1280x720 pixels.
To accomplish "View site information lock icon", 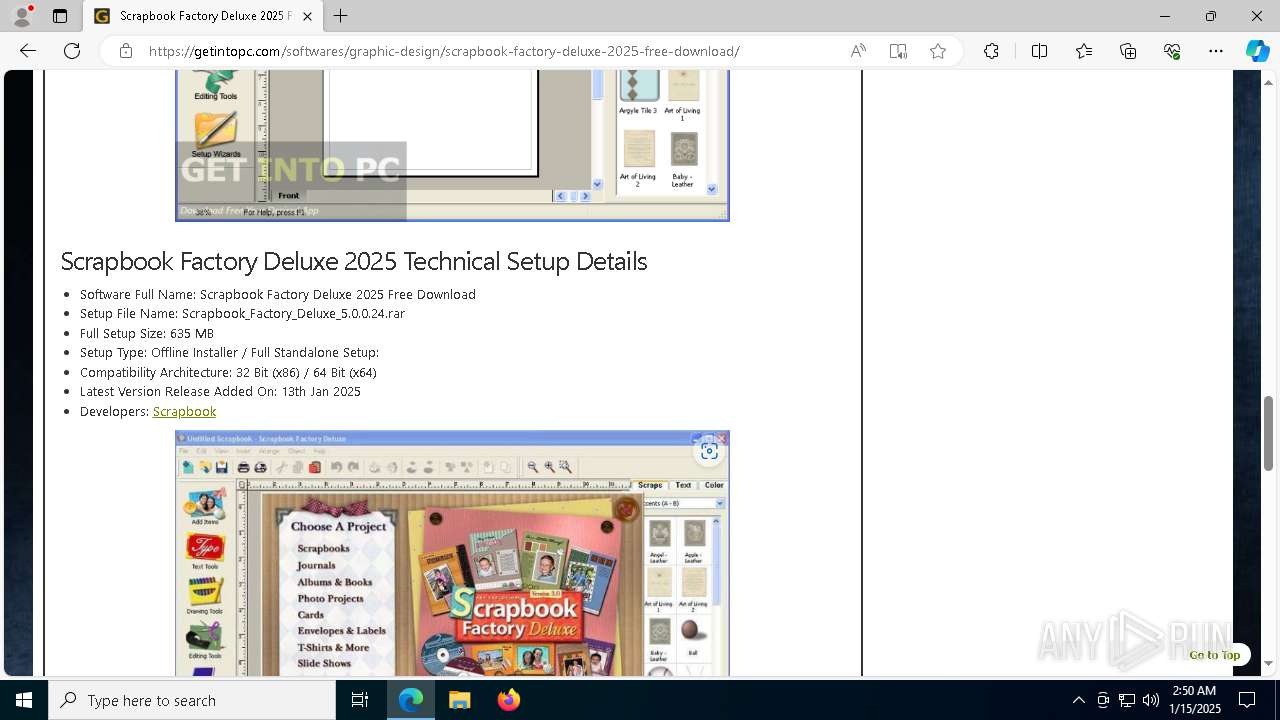I will [125, 51].
